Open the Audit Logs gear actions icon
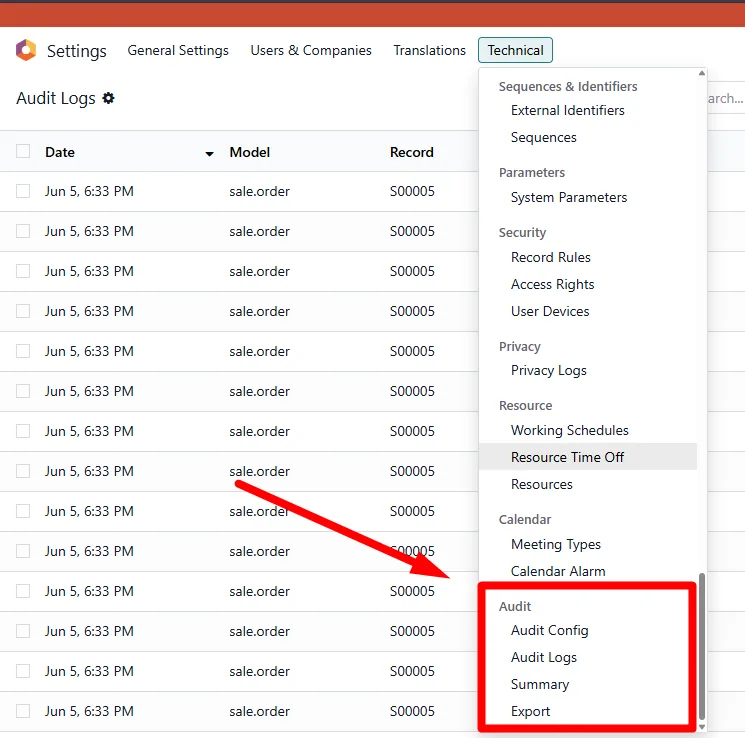The height and width of the screenshot is (738, 745). tap(108, 98)
